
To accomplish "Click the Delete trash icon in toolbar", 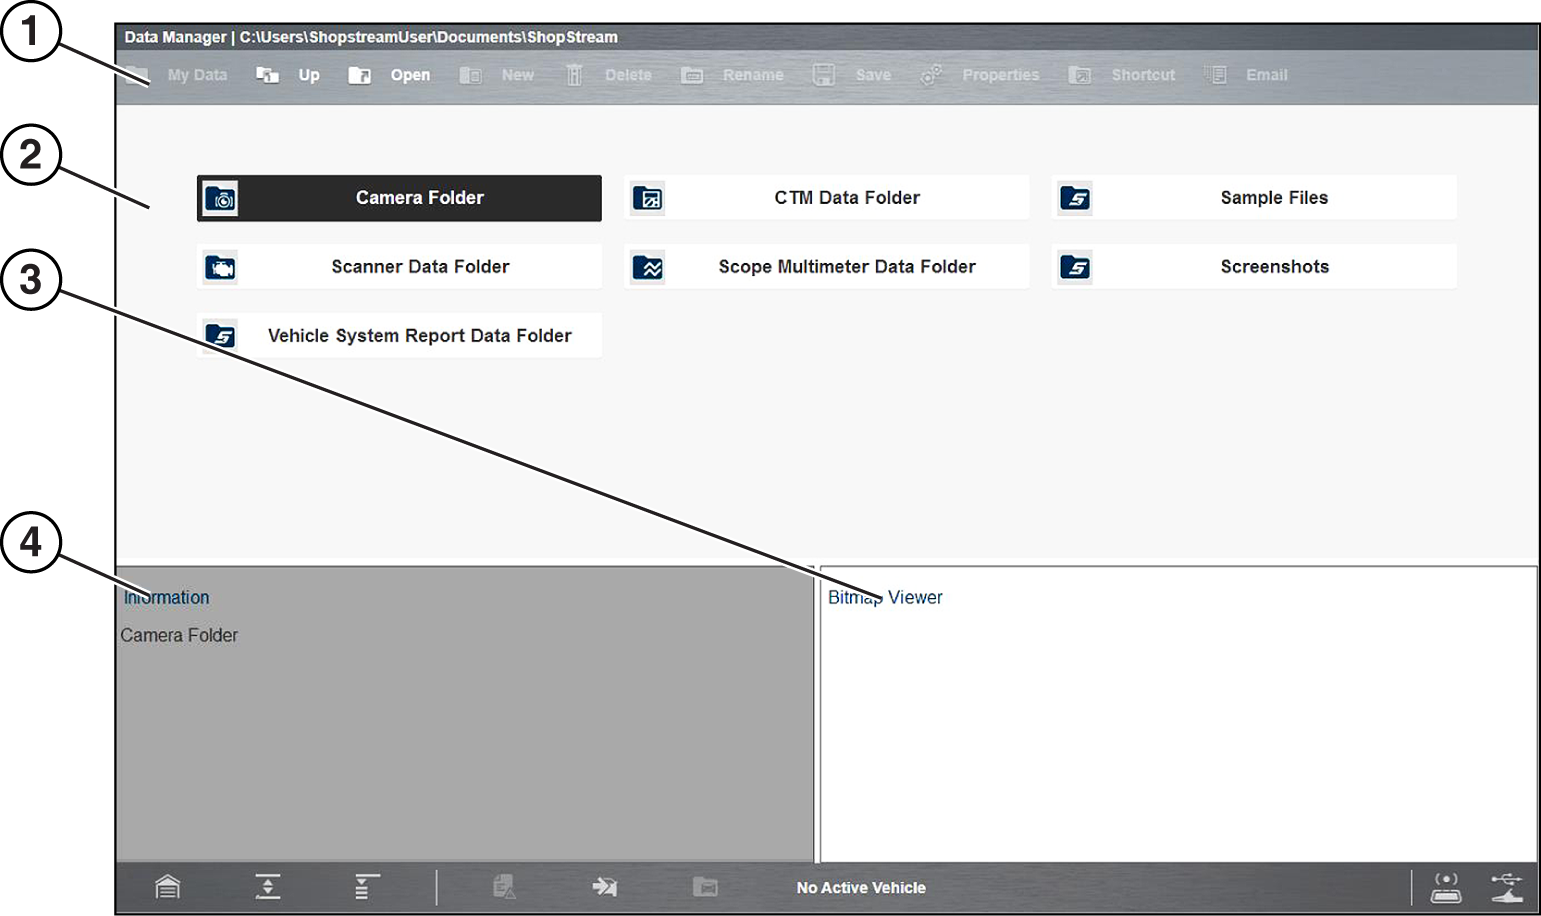I will click(x=574, y=75).
